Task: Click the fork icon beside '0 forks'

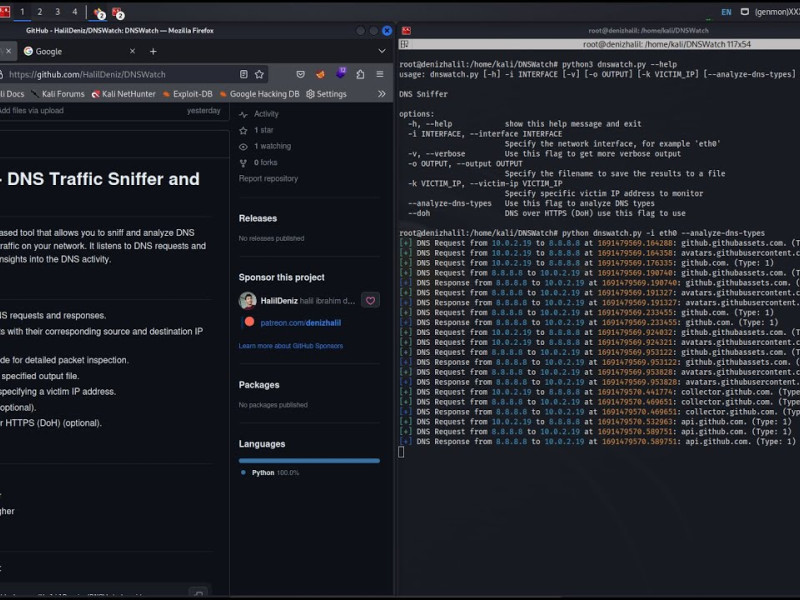Action: click(x=243, y=163)
